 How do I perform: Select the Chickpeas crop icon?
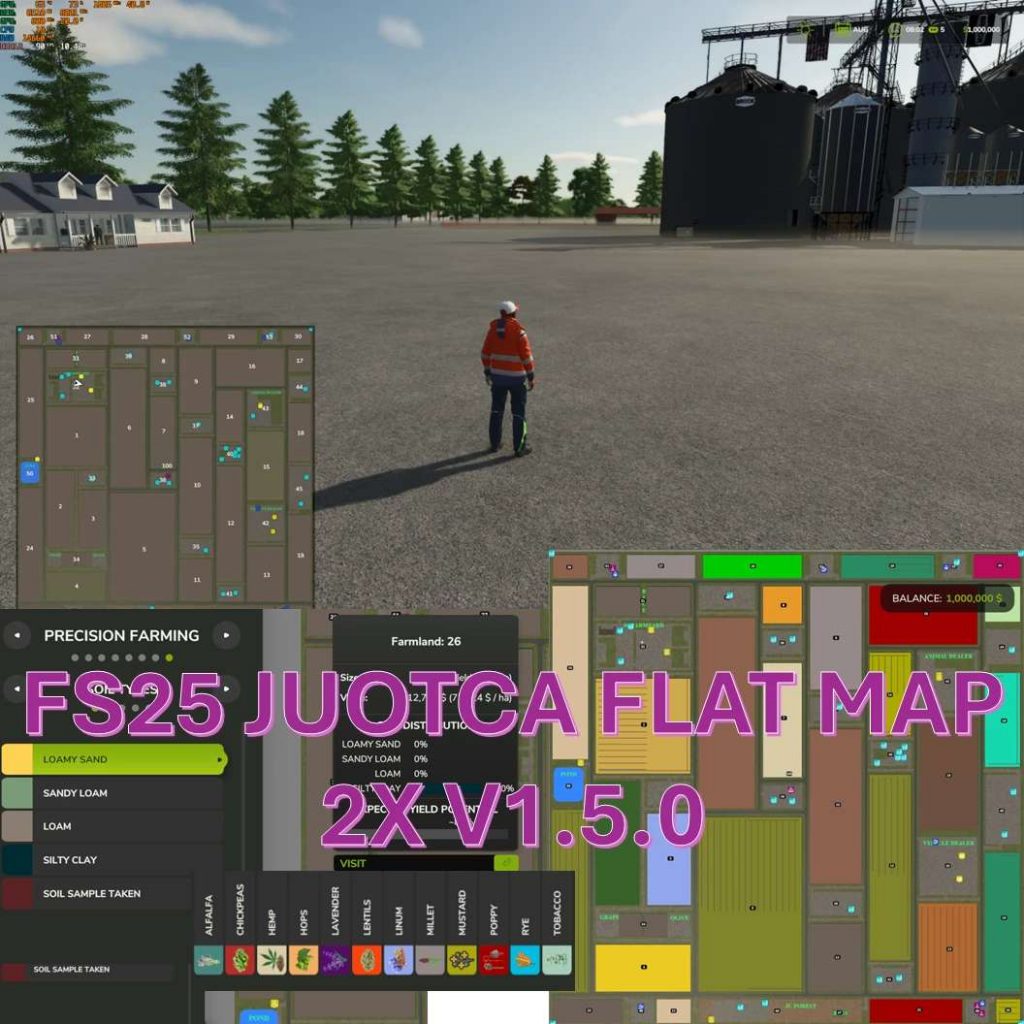point(240,959)
